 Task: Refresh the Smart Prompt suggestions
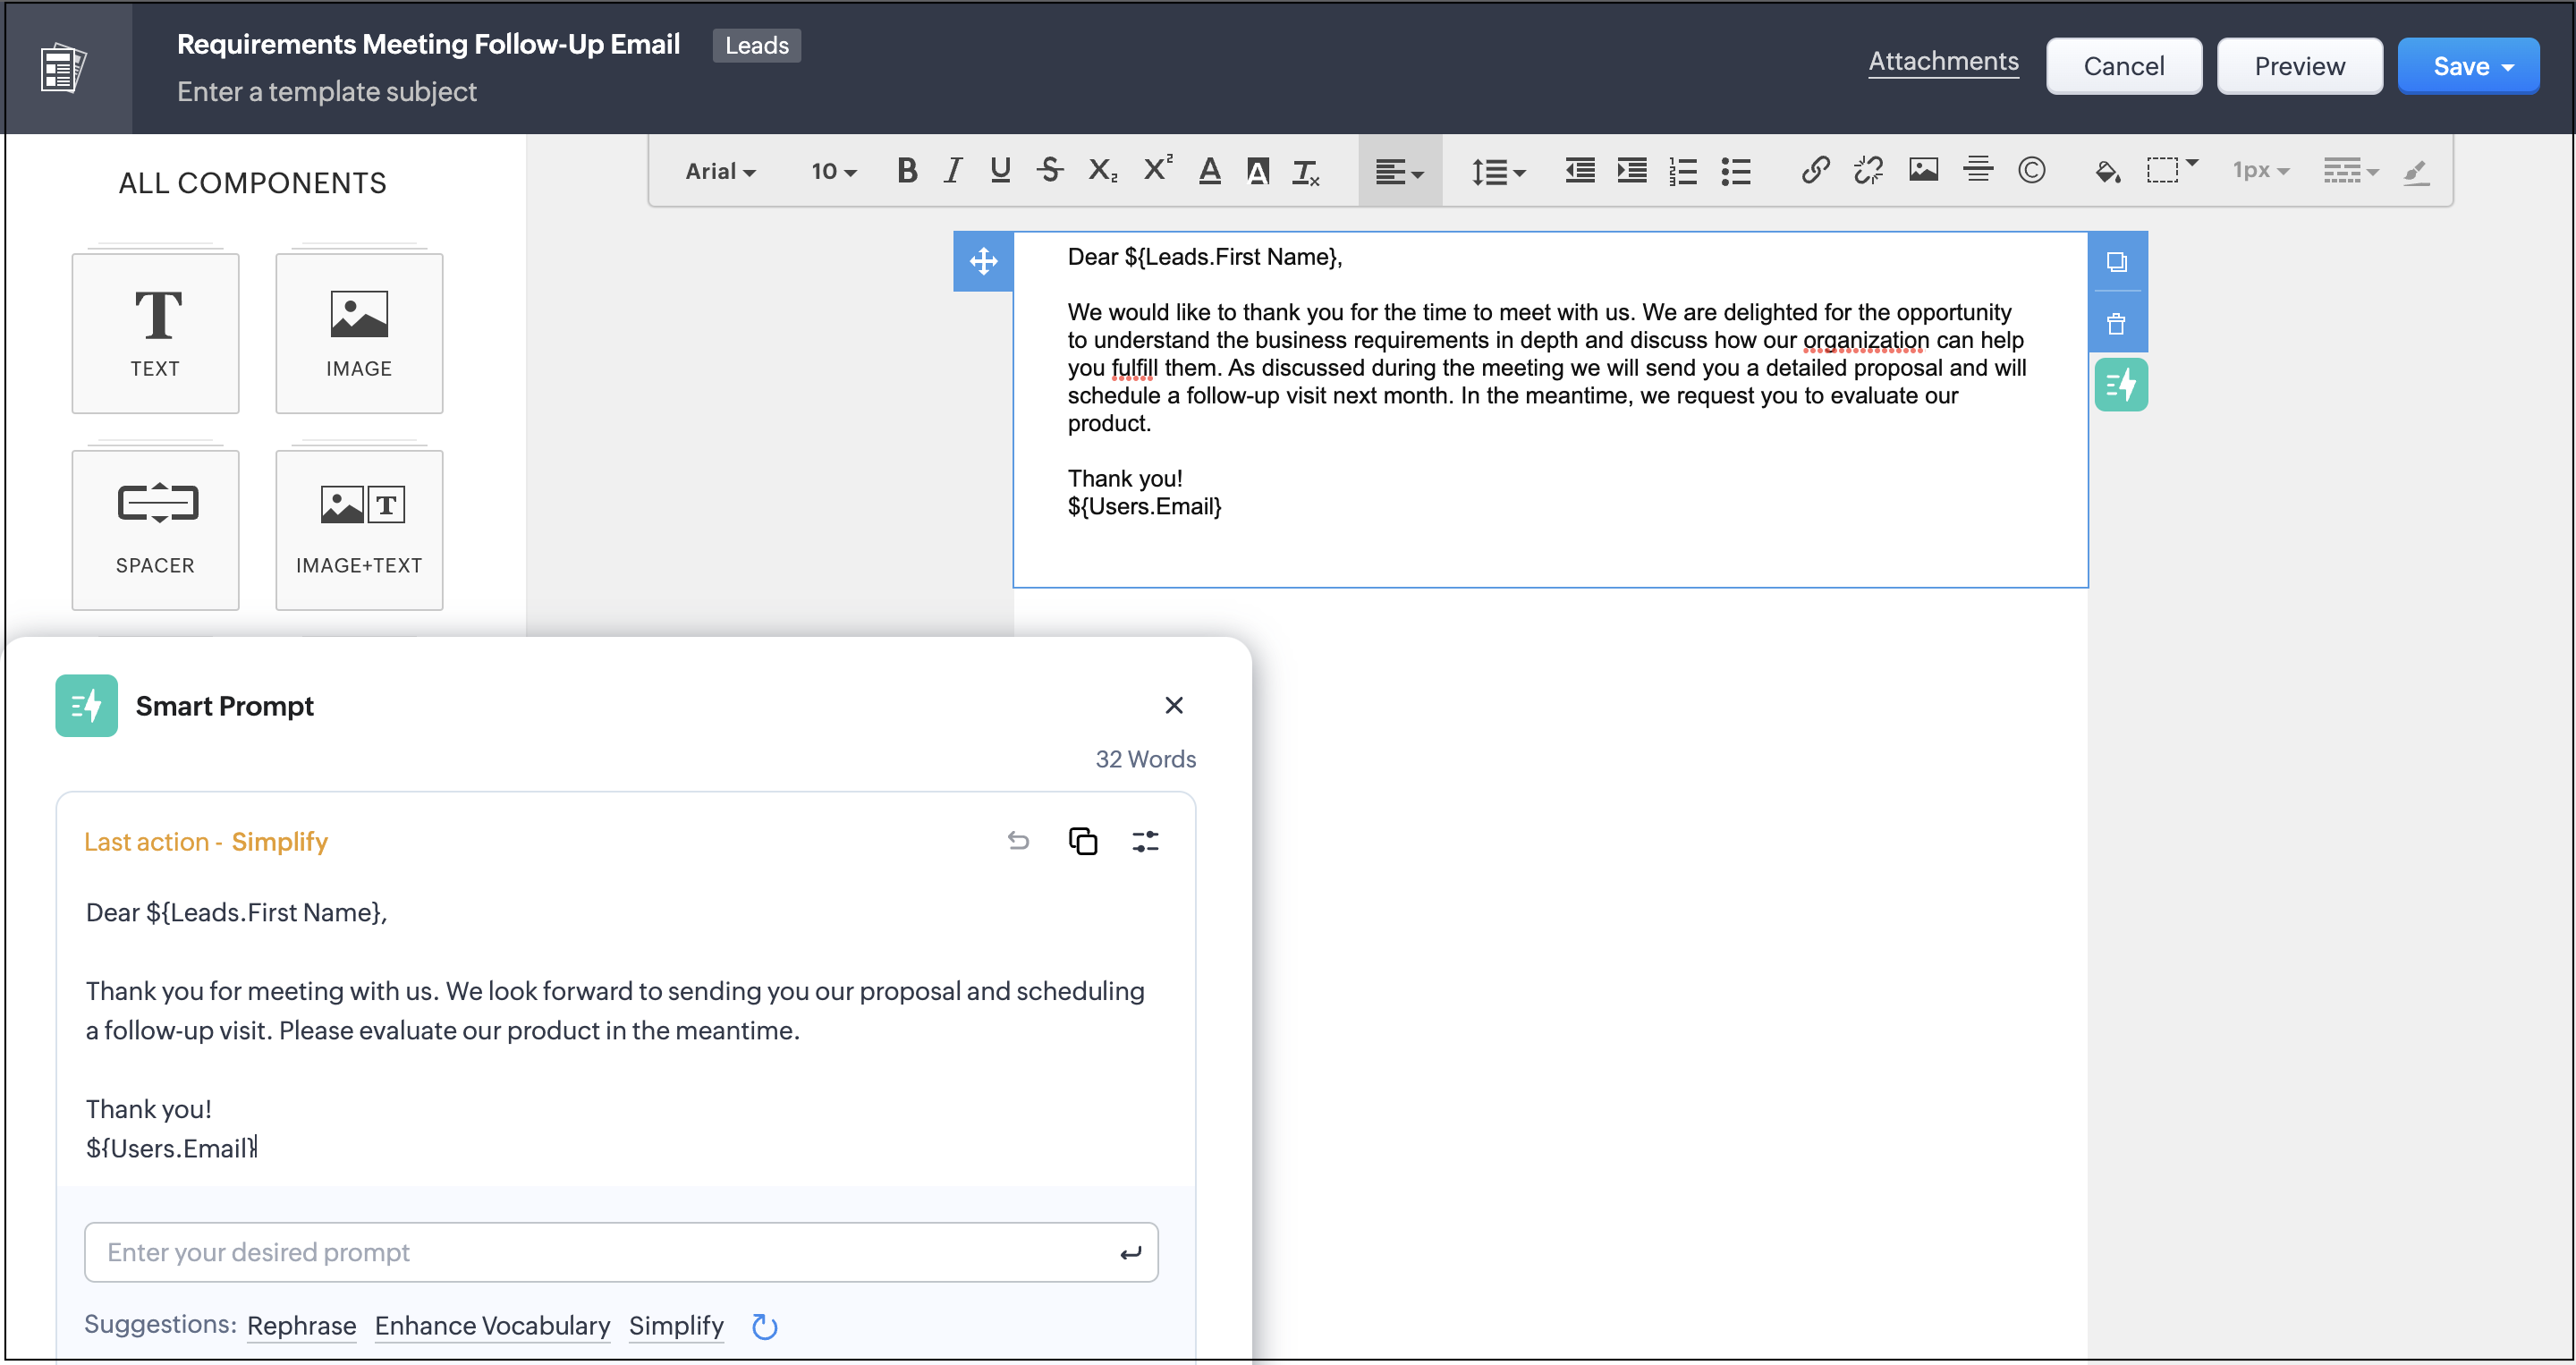pyautogui.click(x=765, y=1326)
